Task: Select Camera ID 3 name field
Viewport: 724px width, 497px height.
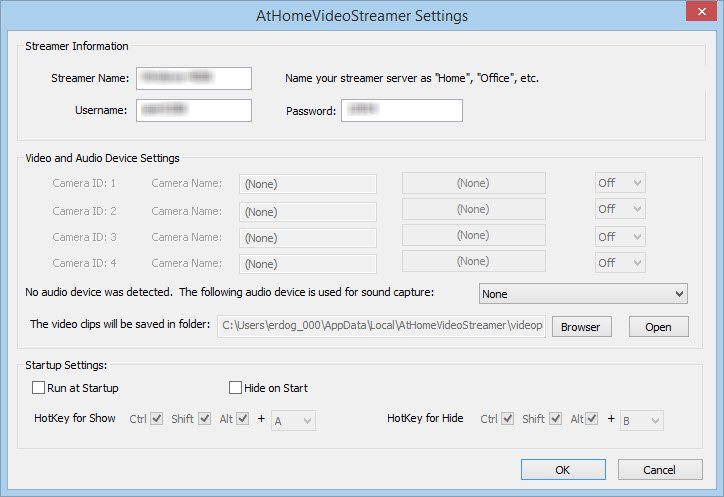Action: tap(308, 238)
